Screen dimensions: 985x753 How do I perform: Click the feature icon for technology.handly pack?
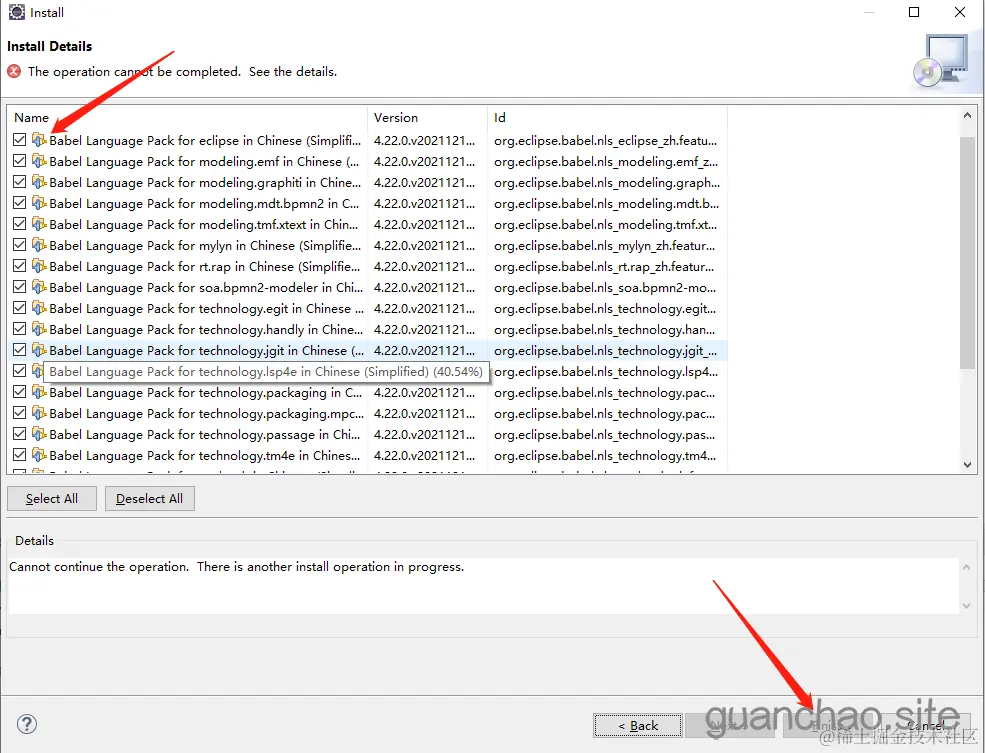pyautogui.click(x=39, y=329)
